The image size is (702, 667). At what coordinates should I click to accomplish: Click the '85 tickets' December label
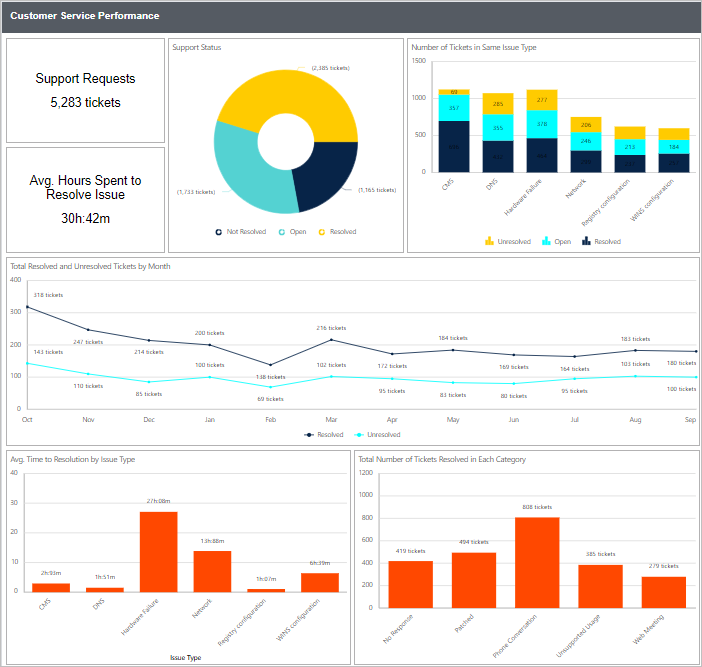pyautogui.click(x=149, y=394)
